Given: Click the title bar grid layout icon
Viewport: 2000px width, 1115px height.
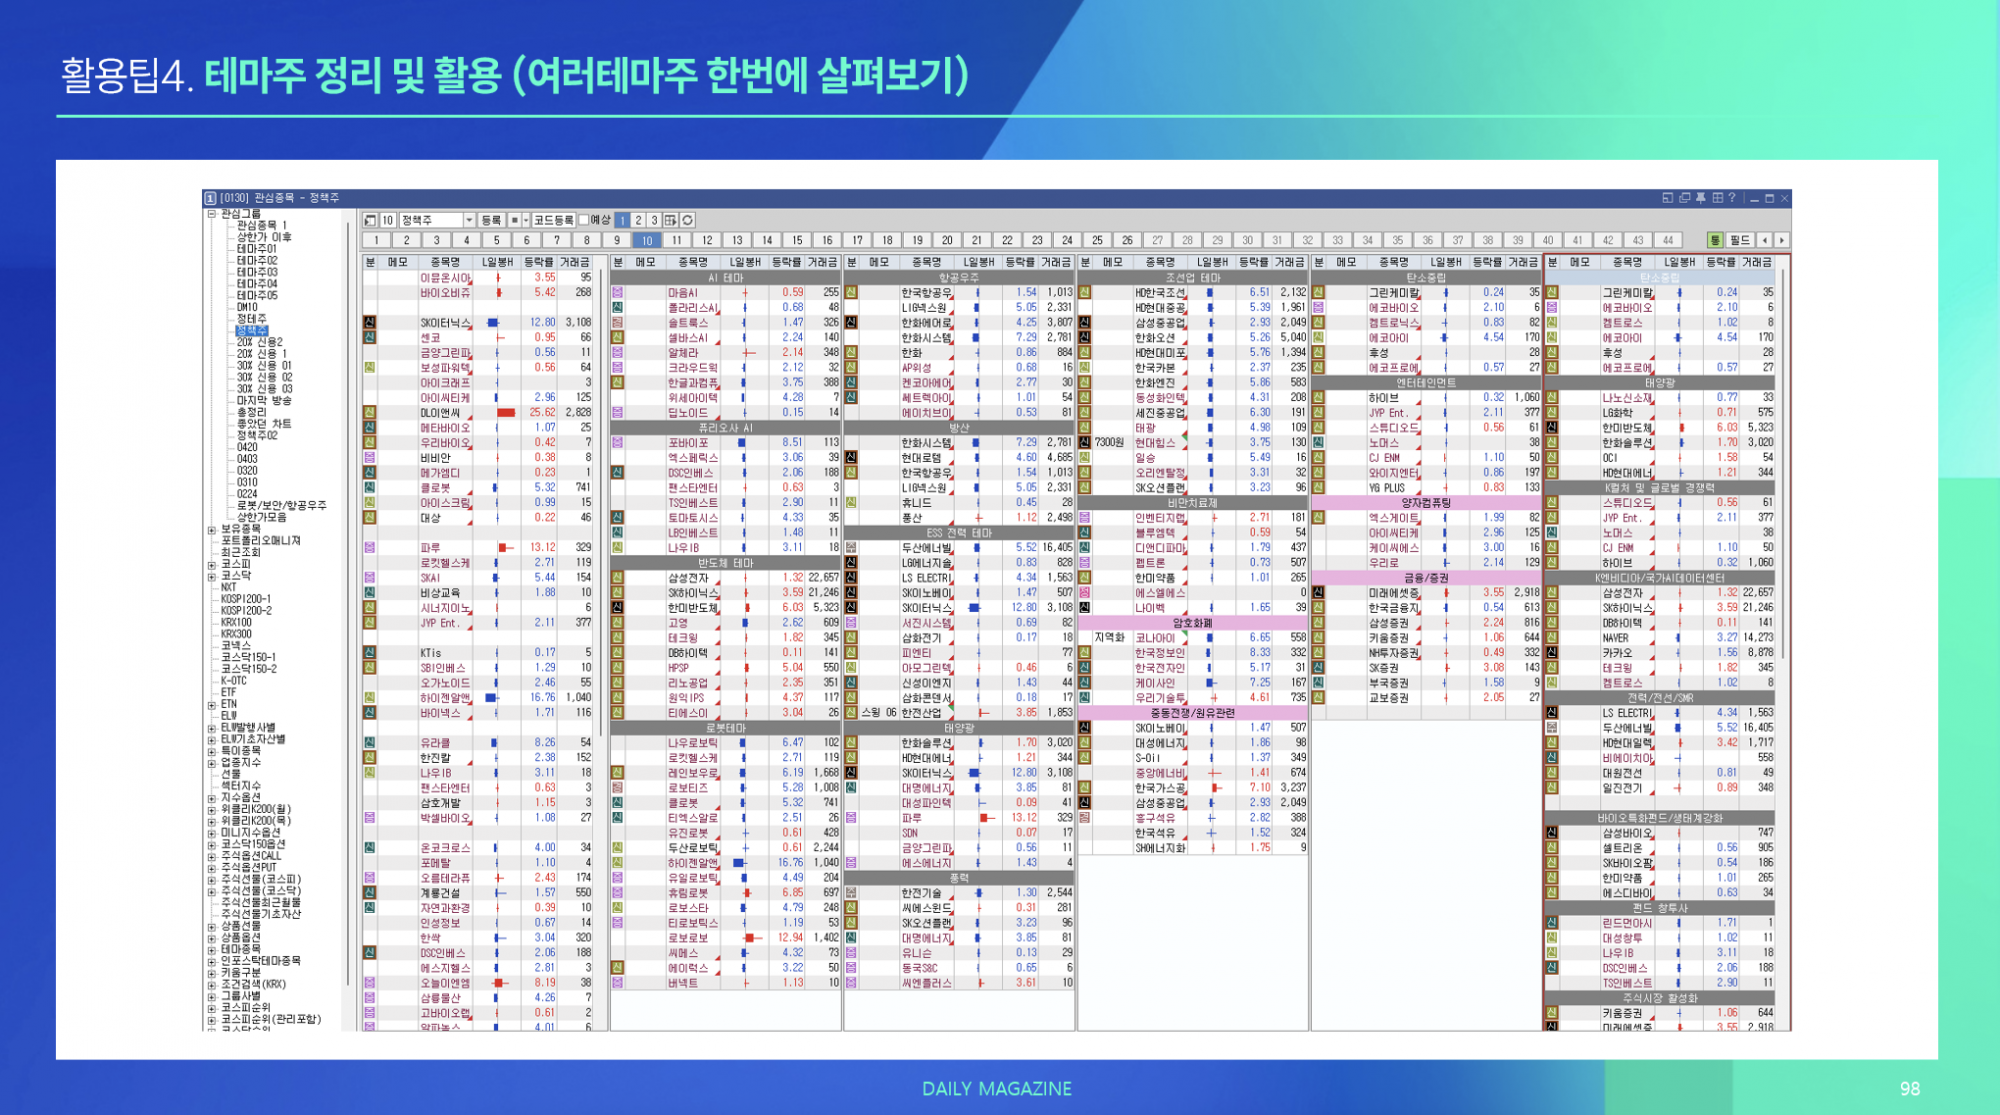Looking at the screenshot, I should click(x=1716, y=198).
